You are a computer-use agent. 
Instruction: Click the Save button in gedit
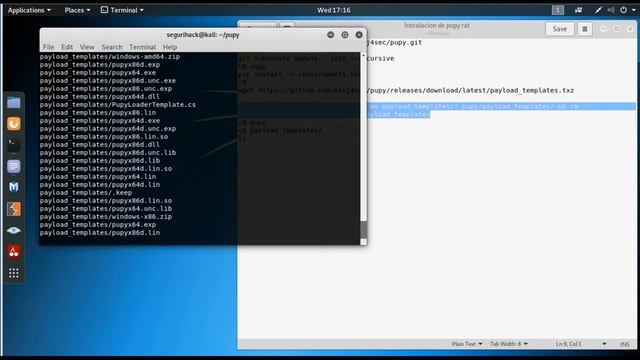point(560,29)
